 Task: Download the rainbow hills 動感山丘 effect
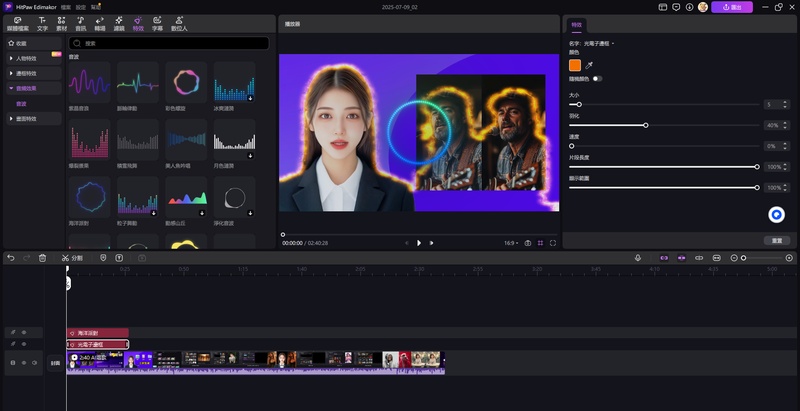202,213
